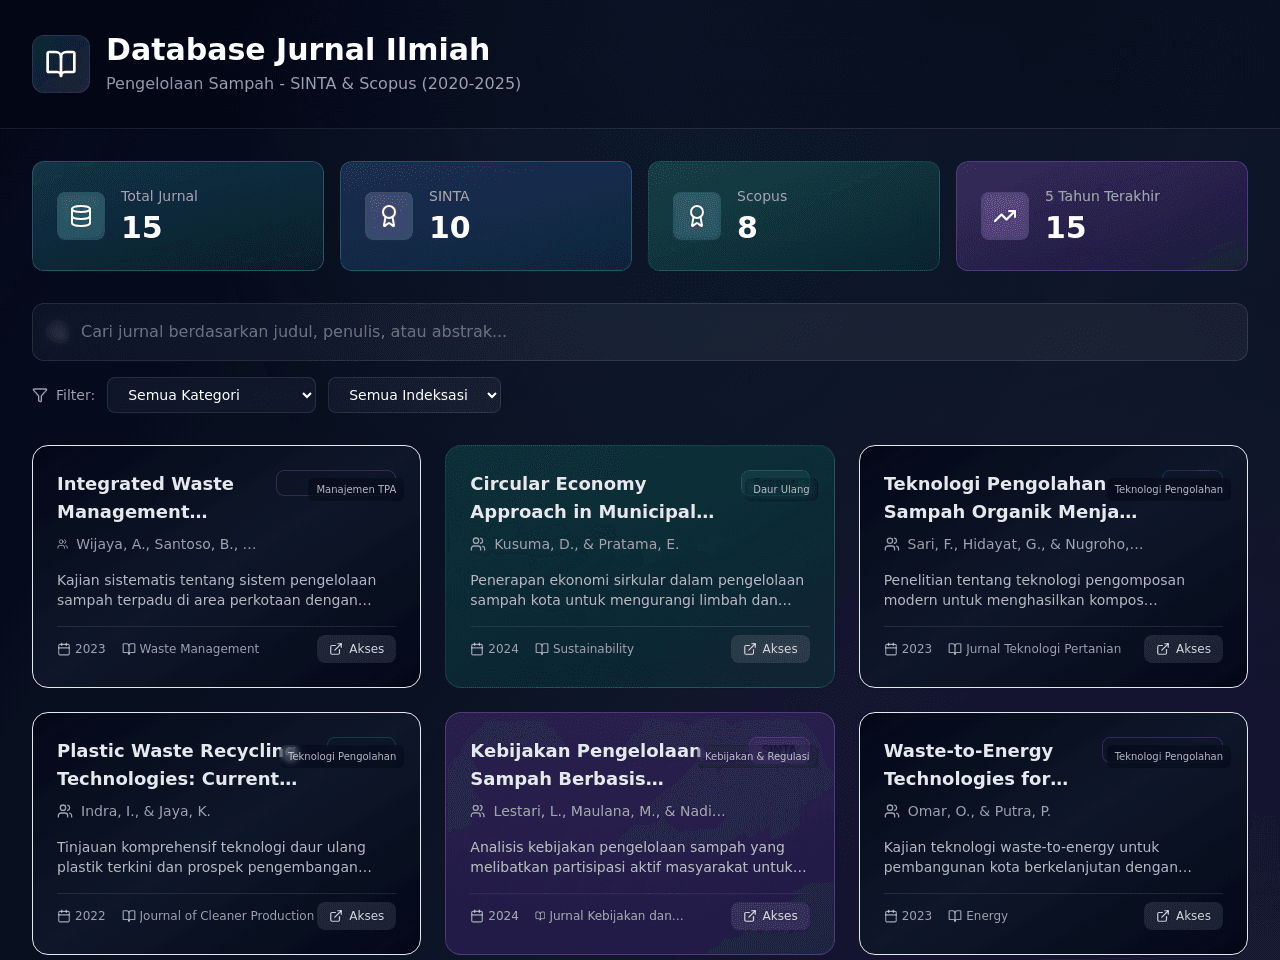Click the authors icon beside Indra, I., & Jaya, K.
This screenshot has width=1280, height=960.
65,811
